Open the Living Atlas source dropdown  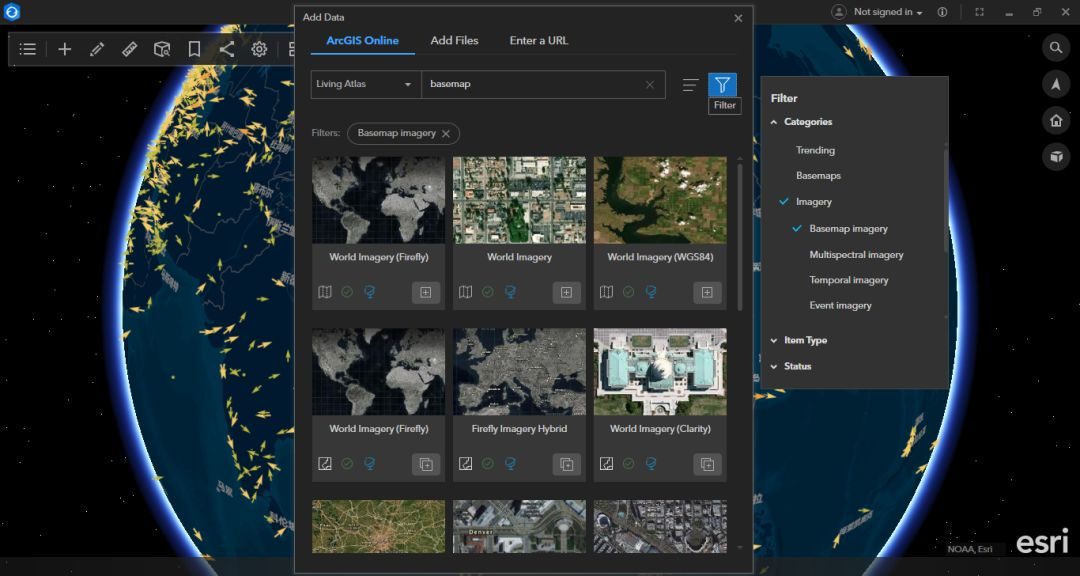click(365, 85)
